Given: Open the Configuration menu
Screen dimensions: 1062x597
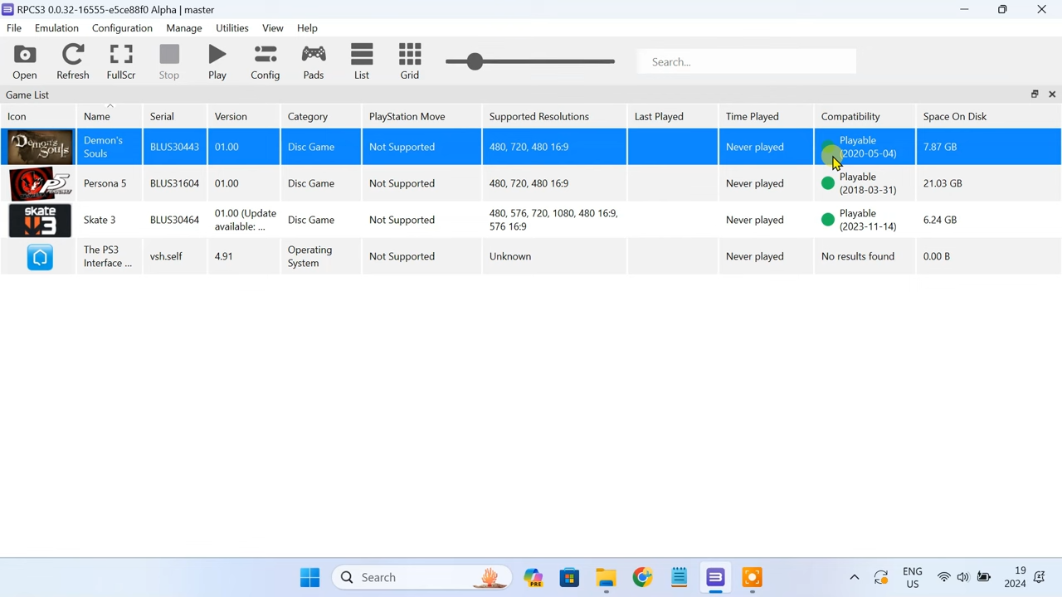Looking at the screenshot, I should (x=122, y=28).
